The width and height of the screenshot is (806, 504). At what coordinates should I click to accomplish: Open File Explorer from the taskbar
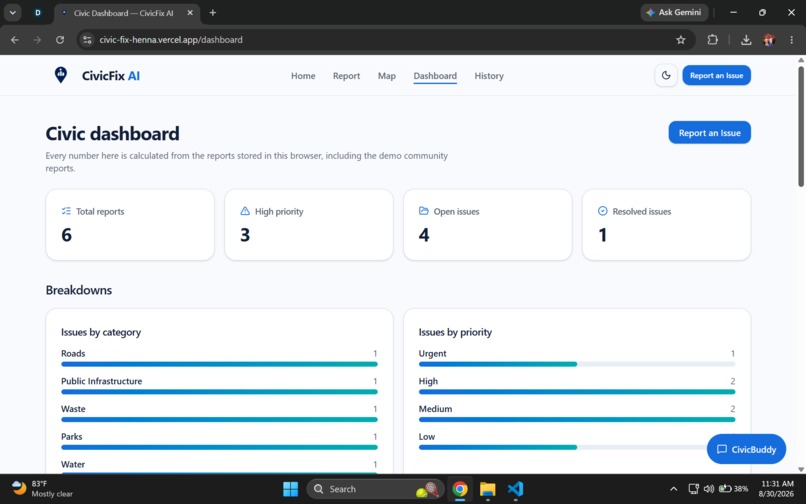click(x=487, y=489)
